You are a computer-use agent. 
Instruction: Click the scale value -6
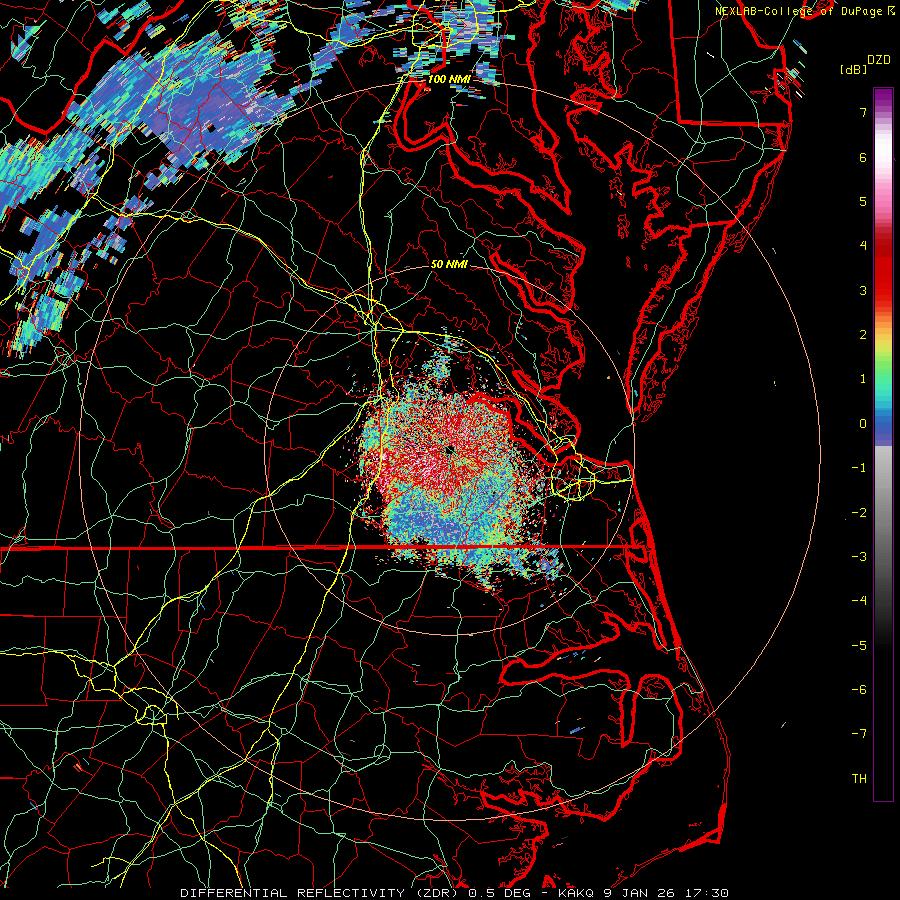tap(859, 690)
